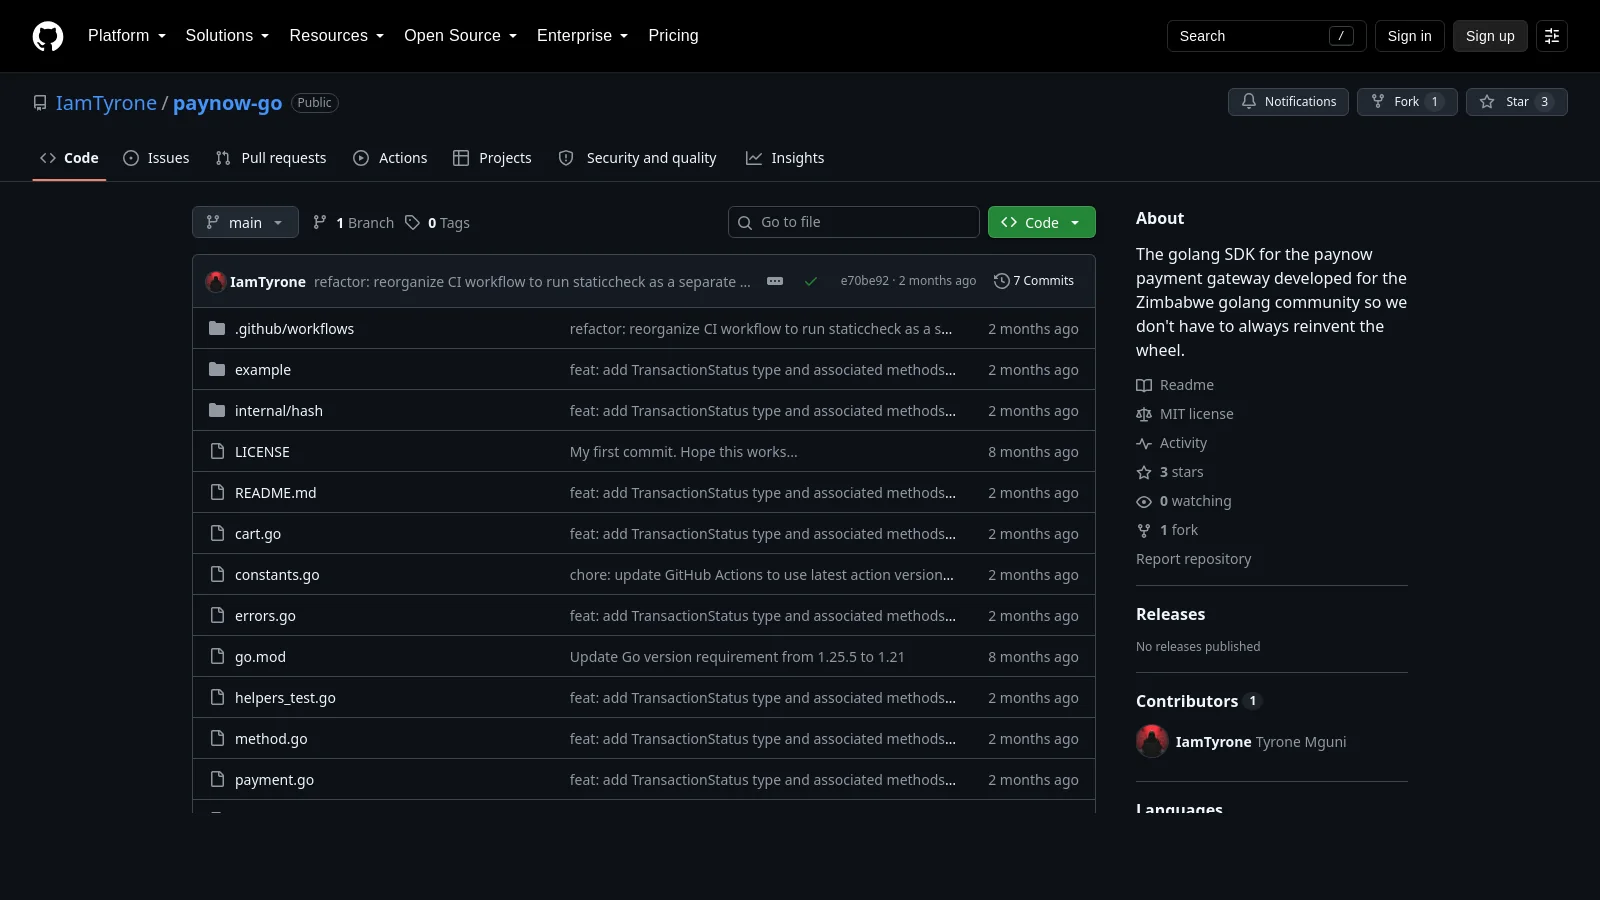Click the payment.go file icon
The height and width of the screenshot is (900, 1600).
tap(217, 780)
